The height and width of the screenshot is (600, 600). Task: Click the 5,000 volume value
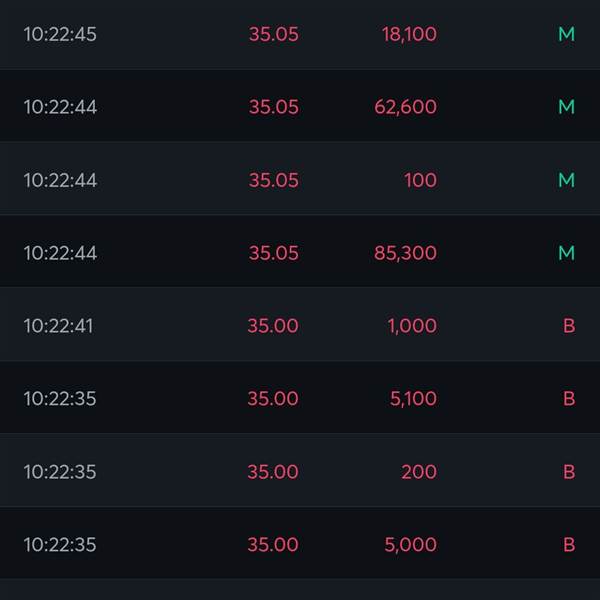[411, 545]
